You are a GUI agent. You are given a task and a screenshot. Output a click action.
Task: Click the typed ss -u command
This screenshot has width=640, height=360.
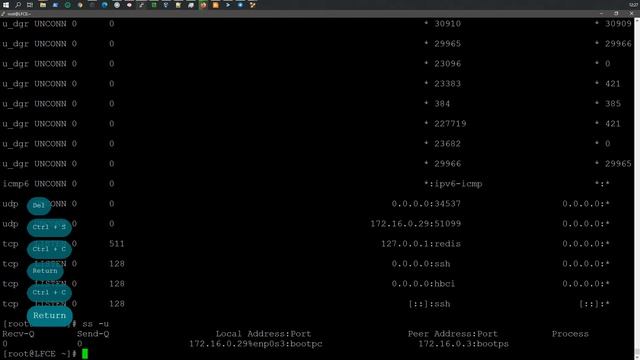pos(96,324)
